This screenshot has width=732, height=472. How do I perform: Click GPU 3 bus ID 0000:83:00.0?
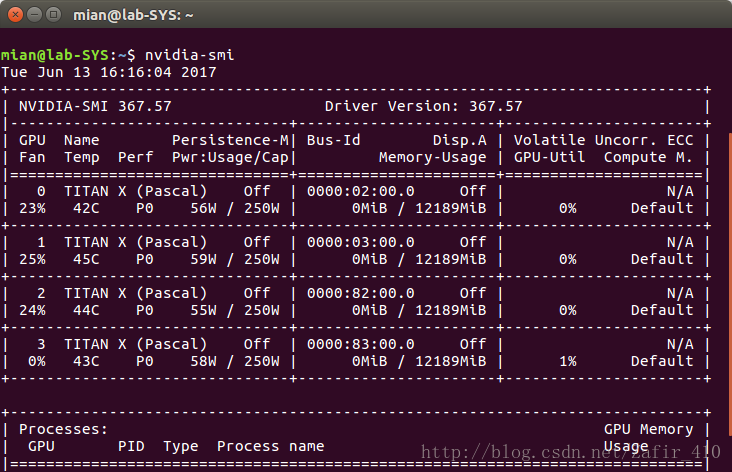coord(360,345)
